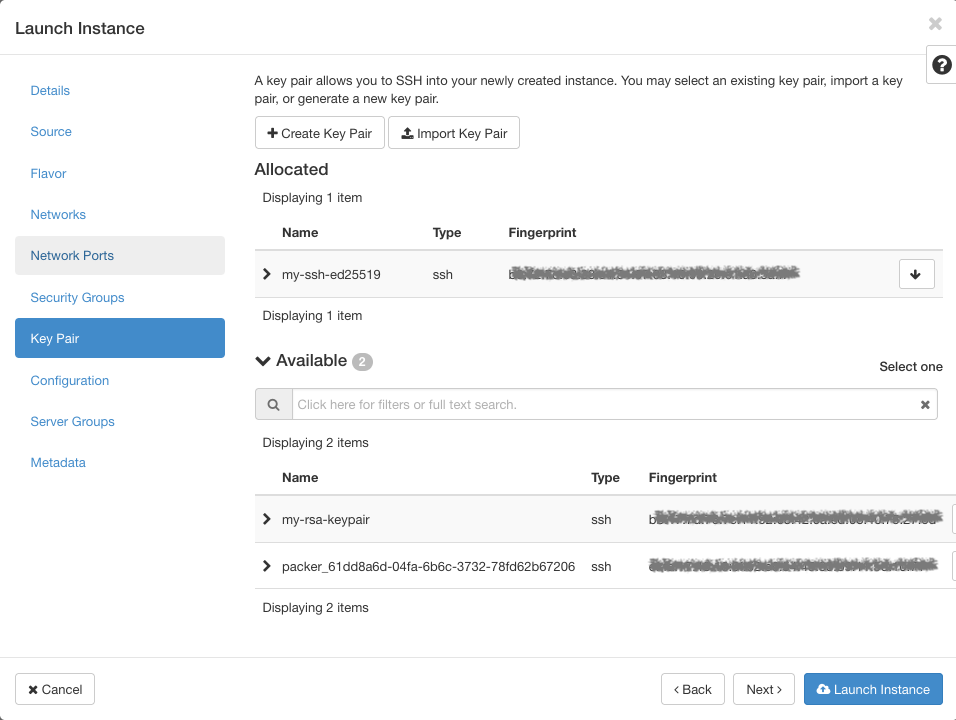The image size is (956, 720).
Task: Click in the key pair filter search field
Action: (x=600, y=405)
